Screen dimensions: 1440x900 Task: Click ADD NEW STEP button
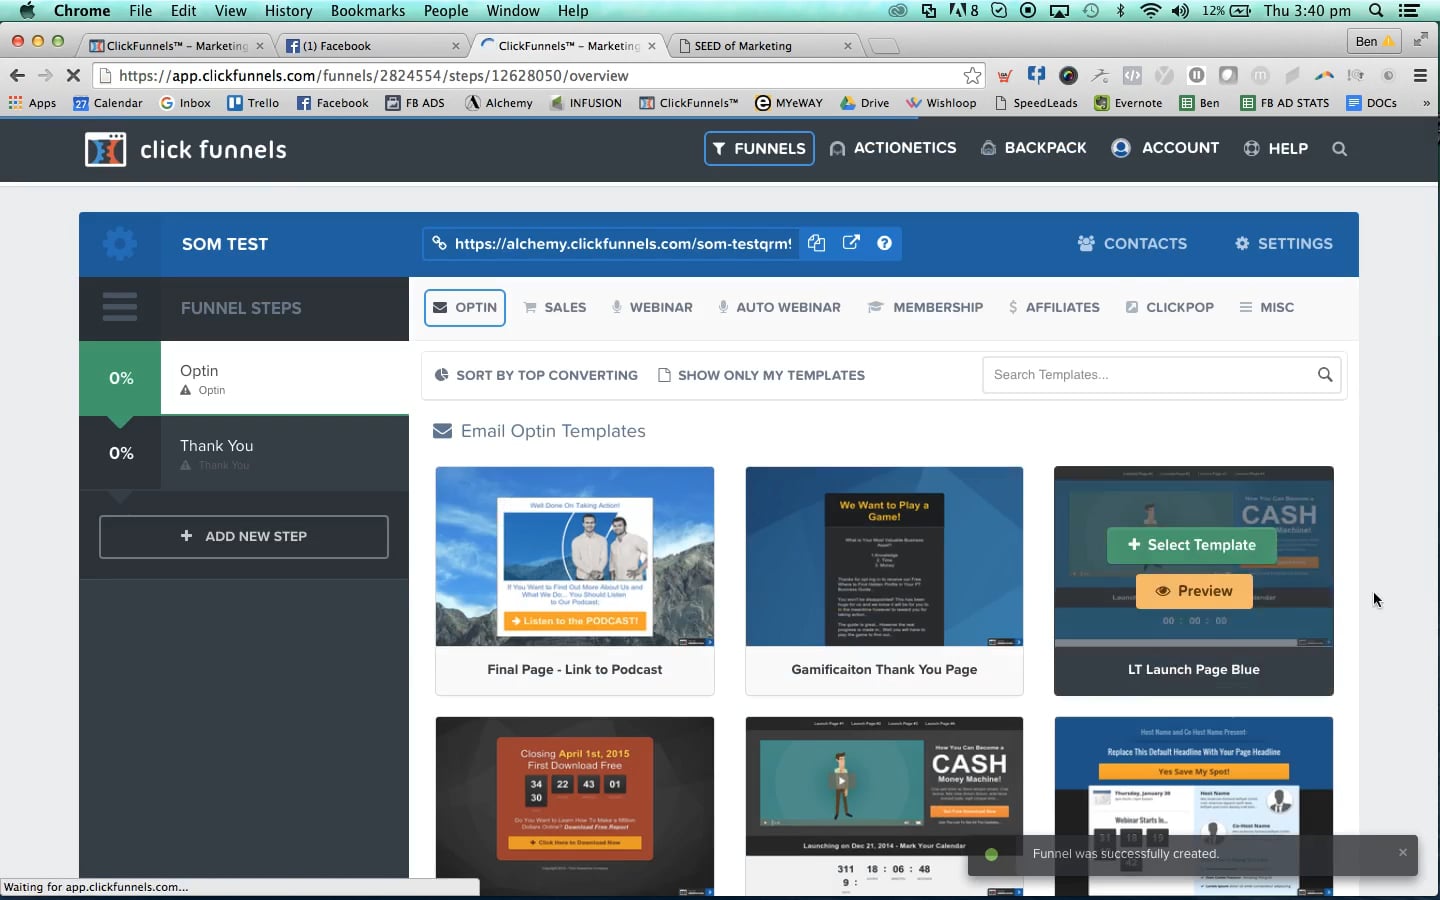pyautogui.click(x=244, y=537)
